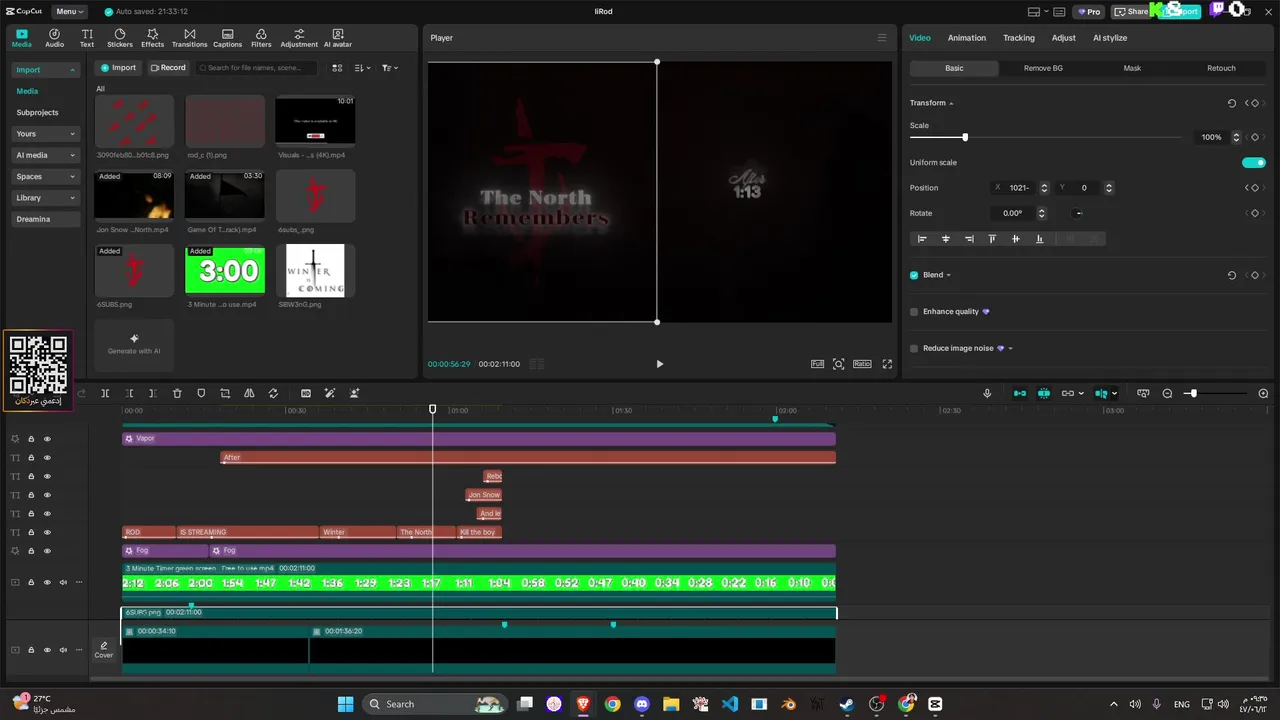Image resolution: width=1280 pixels, height=720 pixels.
Task: Open the Menu dropdown in the title bar
Action: point(68,12)
